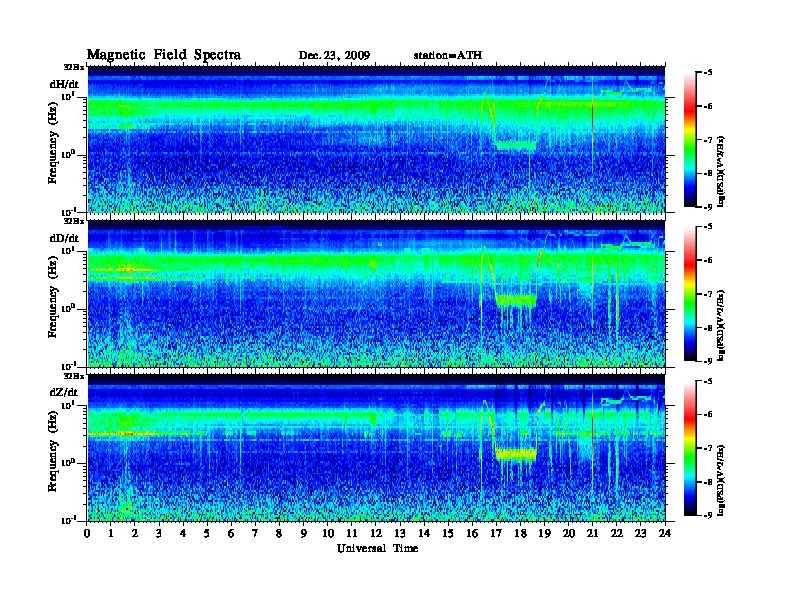Screen dimensions: 792x612
Task: Click the 10^0 frequency tick of the dZ/dt panel
Action: click(68, 462)
